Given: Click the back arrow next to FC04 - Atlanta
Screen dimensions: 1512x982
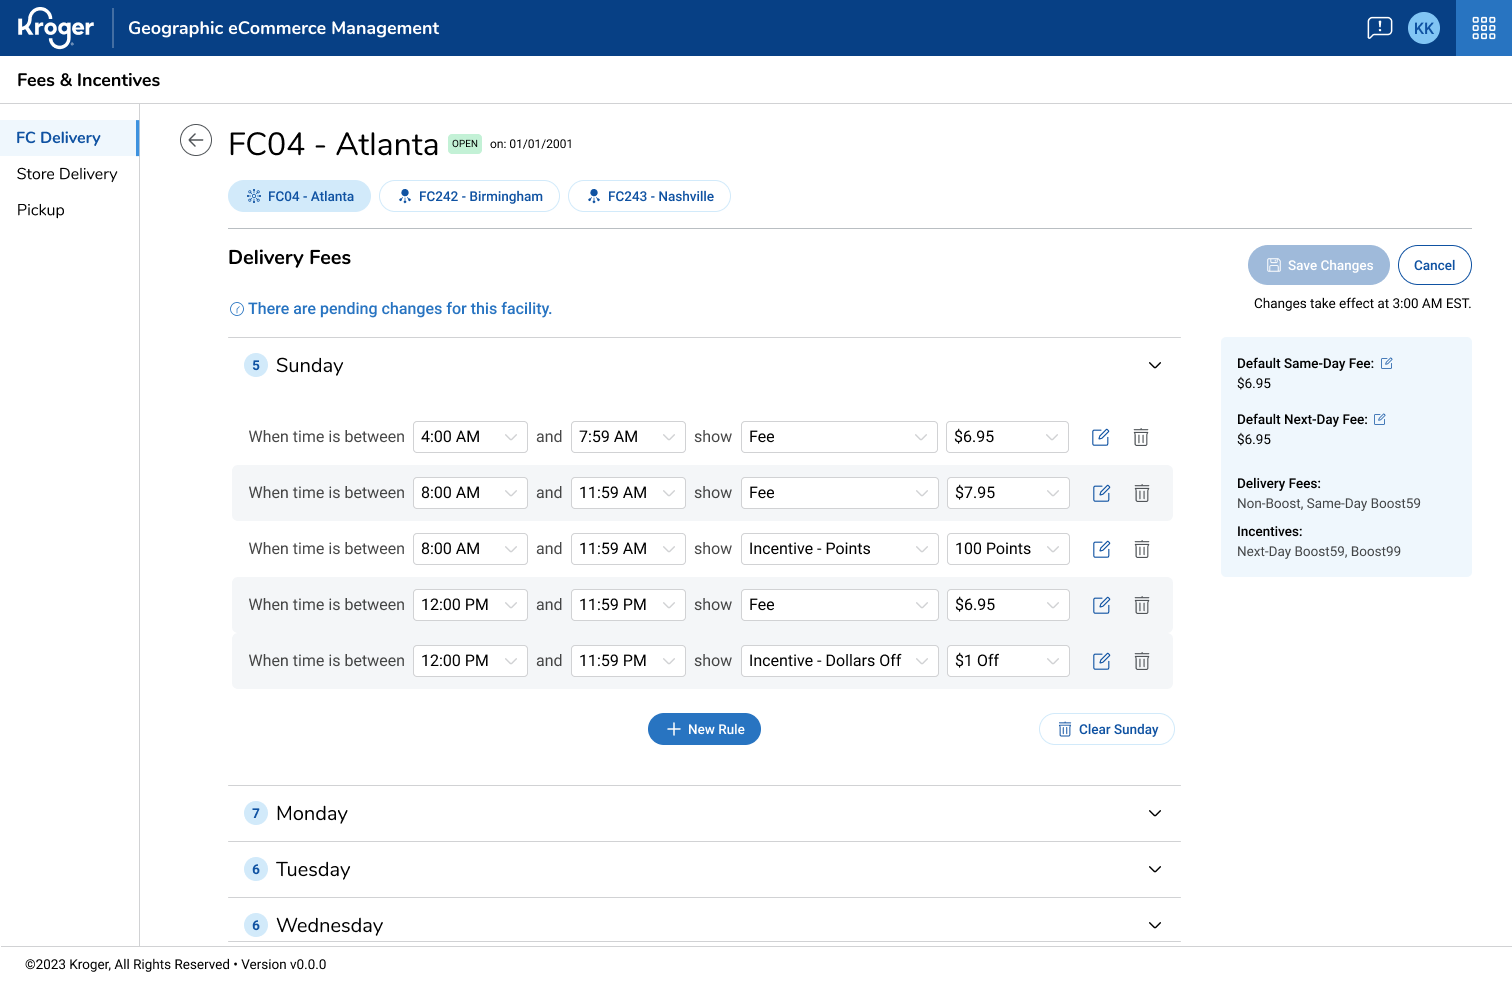Looking at the screenshot, I should (x=196, y=140).
